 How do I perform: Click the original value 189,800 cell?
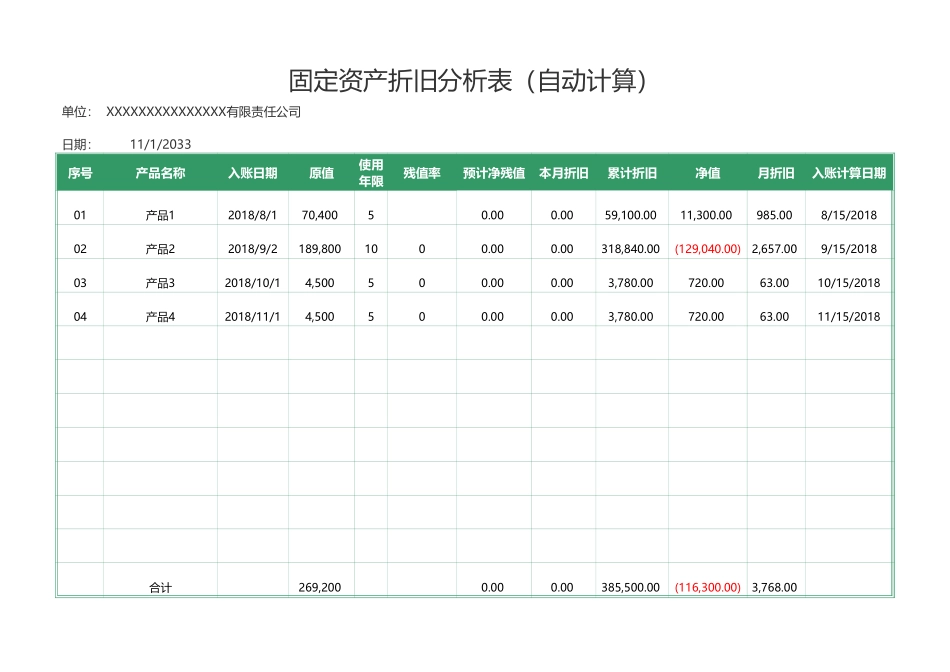pyautogui.click(x=320, y=249)
